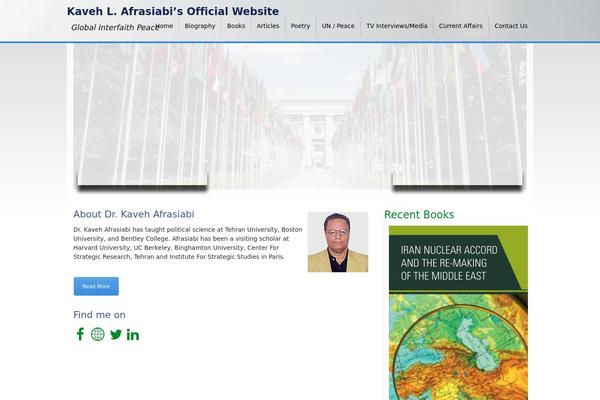Open the Facebook profile icon

click(x=80, y=334)
